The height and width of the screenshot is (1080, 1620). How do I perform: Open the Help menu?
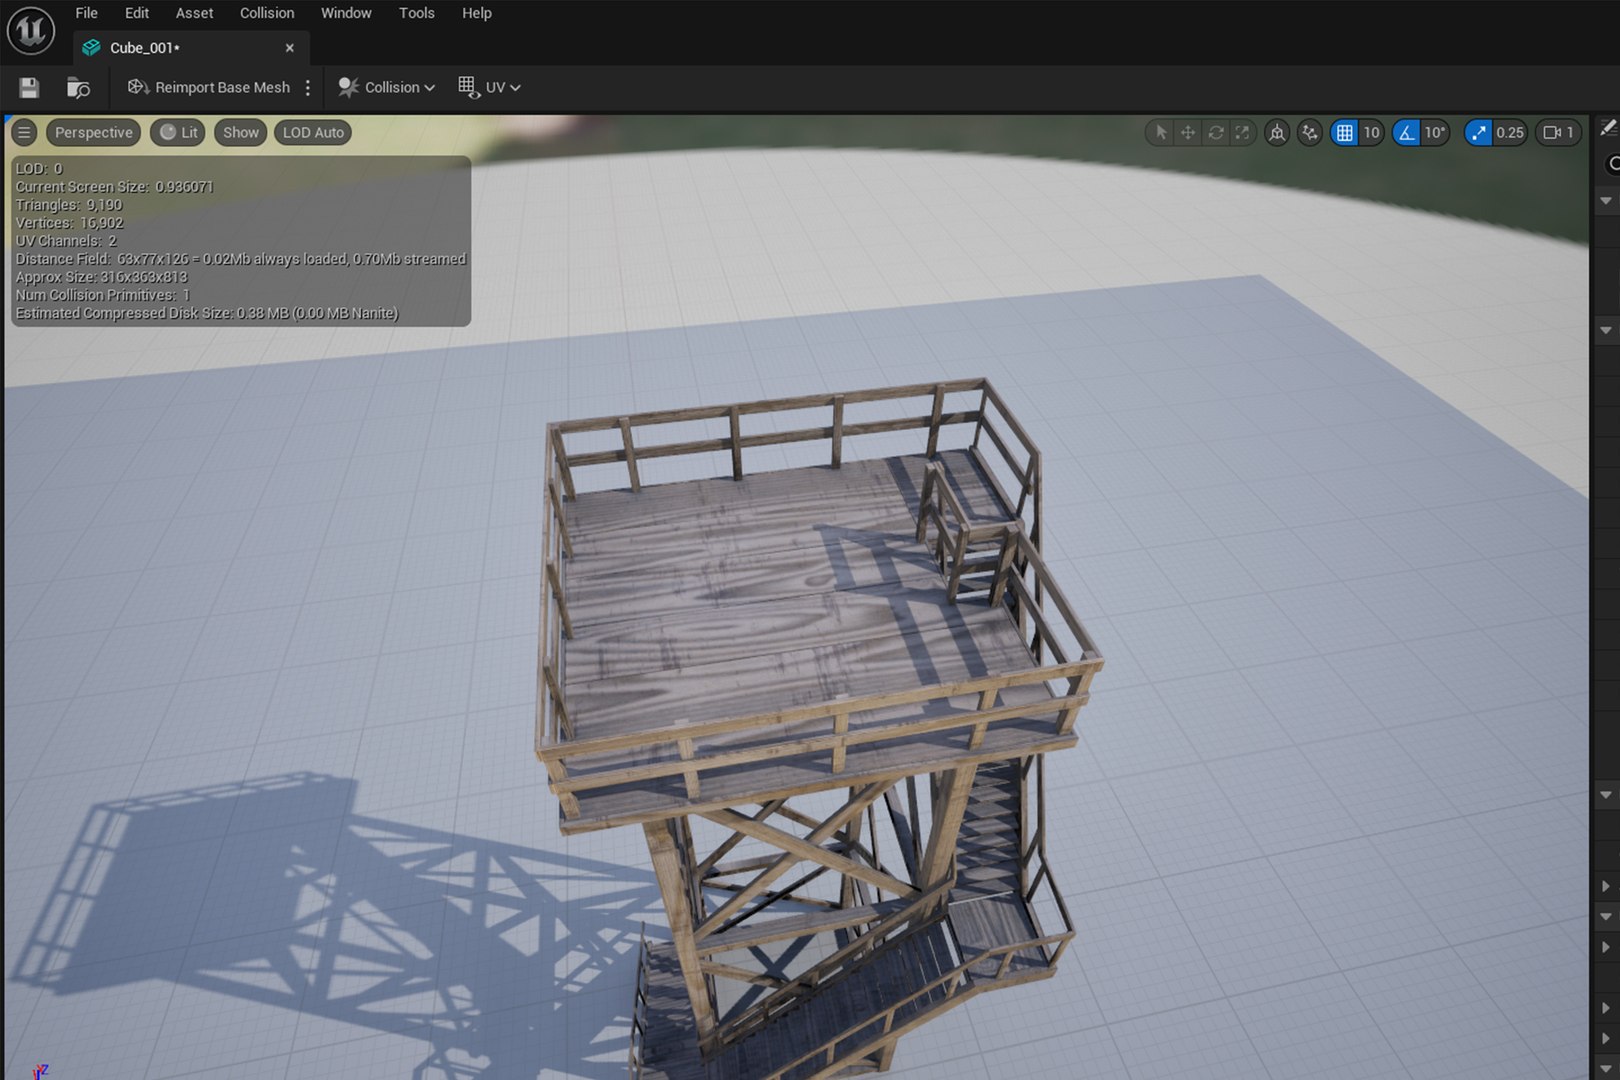click(x=477, y=13)
